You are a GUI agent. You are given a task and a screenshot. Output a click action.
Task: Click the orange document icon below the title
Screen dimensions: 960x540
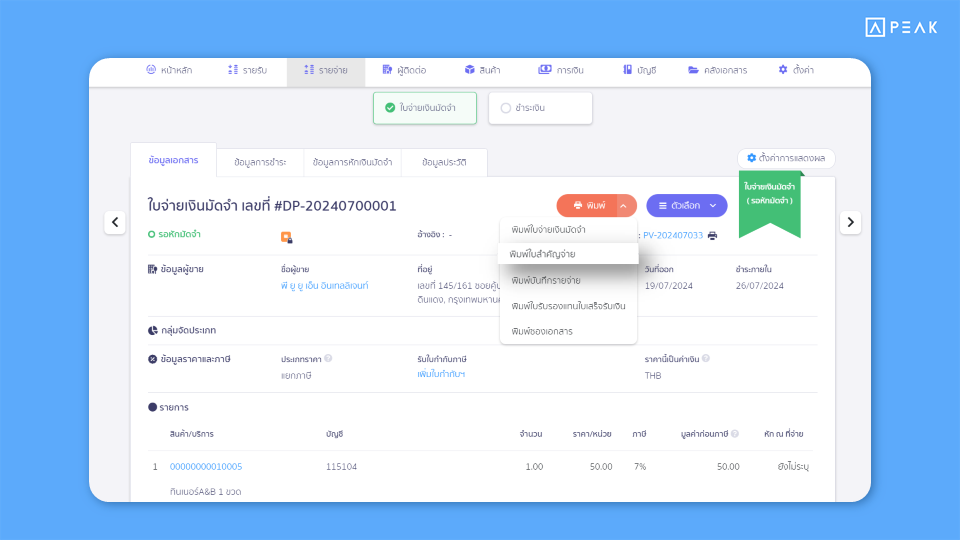tap(286, 237)
